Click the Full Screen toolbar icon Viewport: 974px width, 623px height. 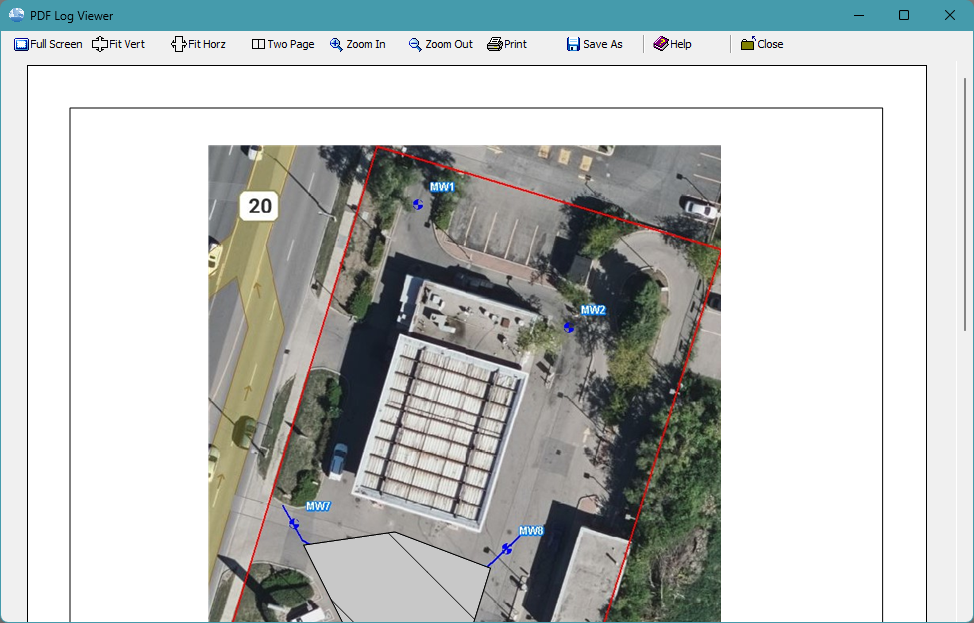pos(21,44)
